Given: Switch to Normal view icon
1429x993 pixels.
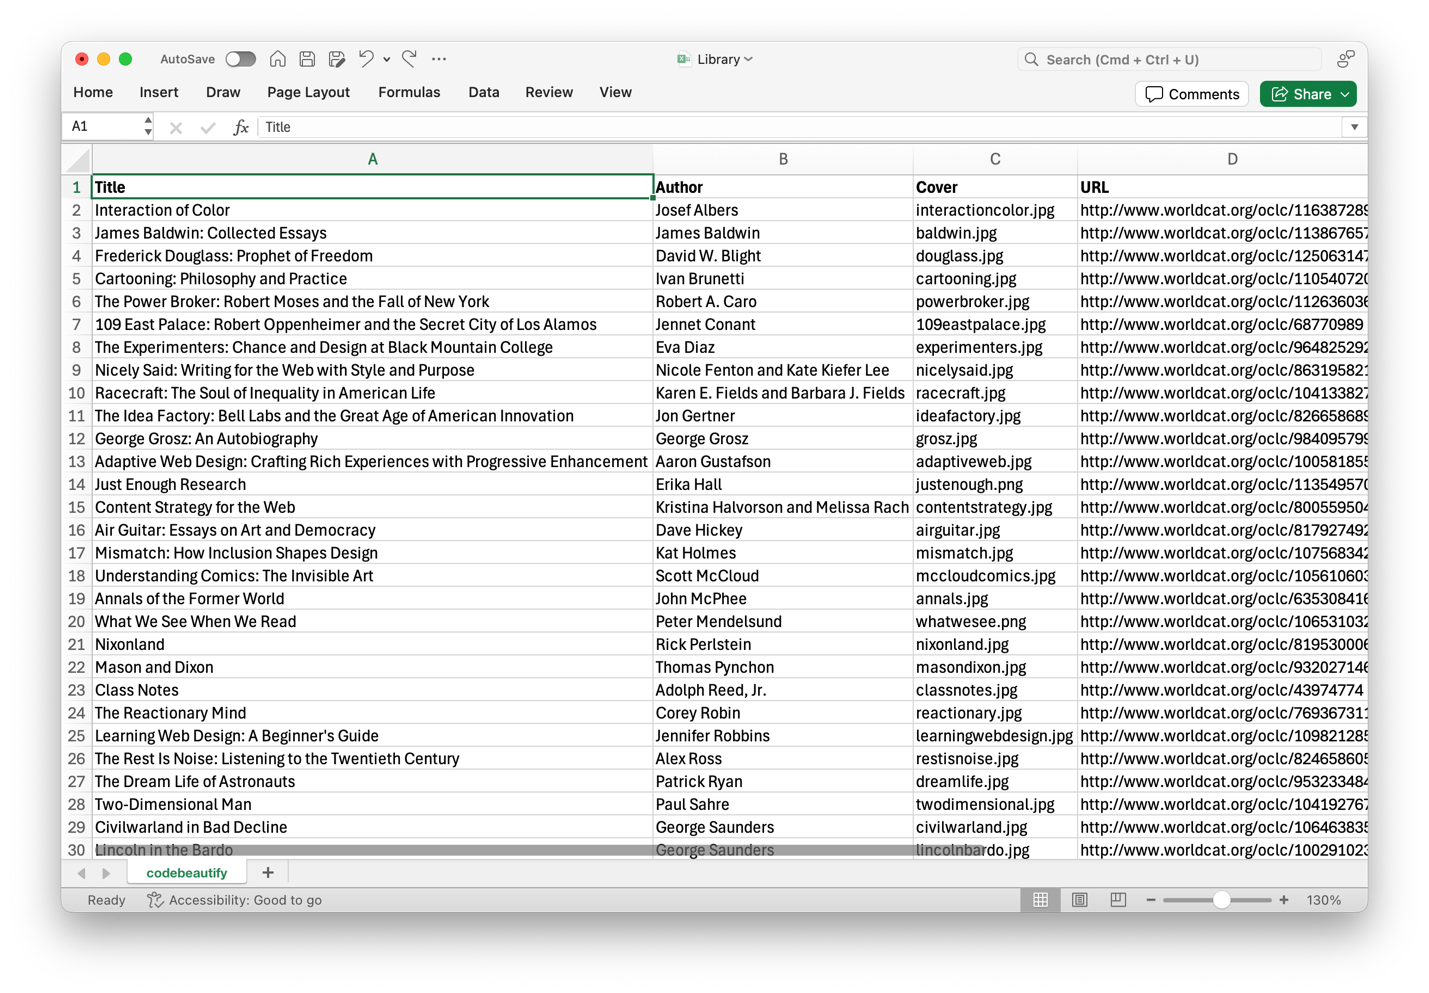Looking at the screenshot, I should click(1041, 900).
